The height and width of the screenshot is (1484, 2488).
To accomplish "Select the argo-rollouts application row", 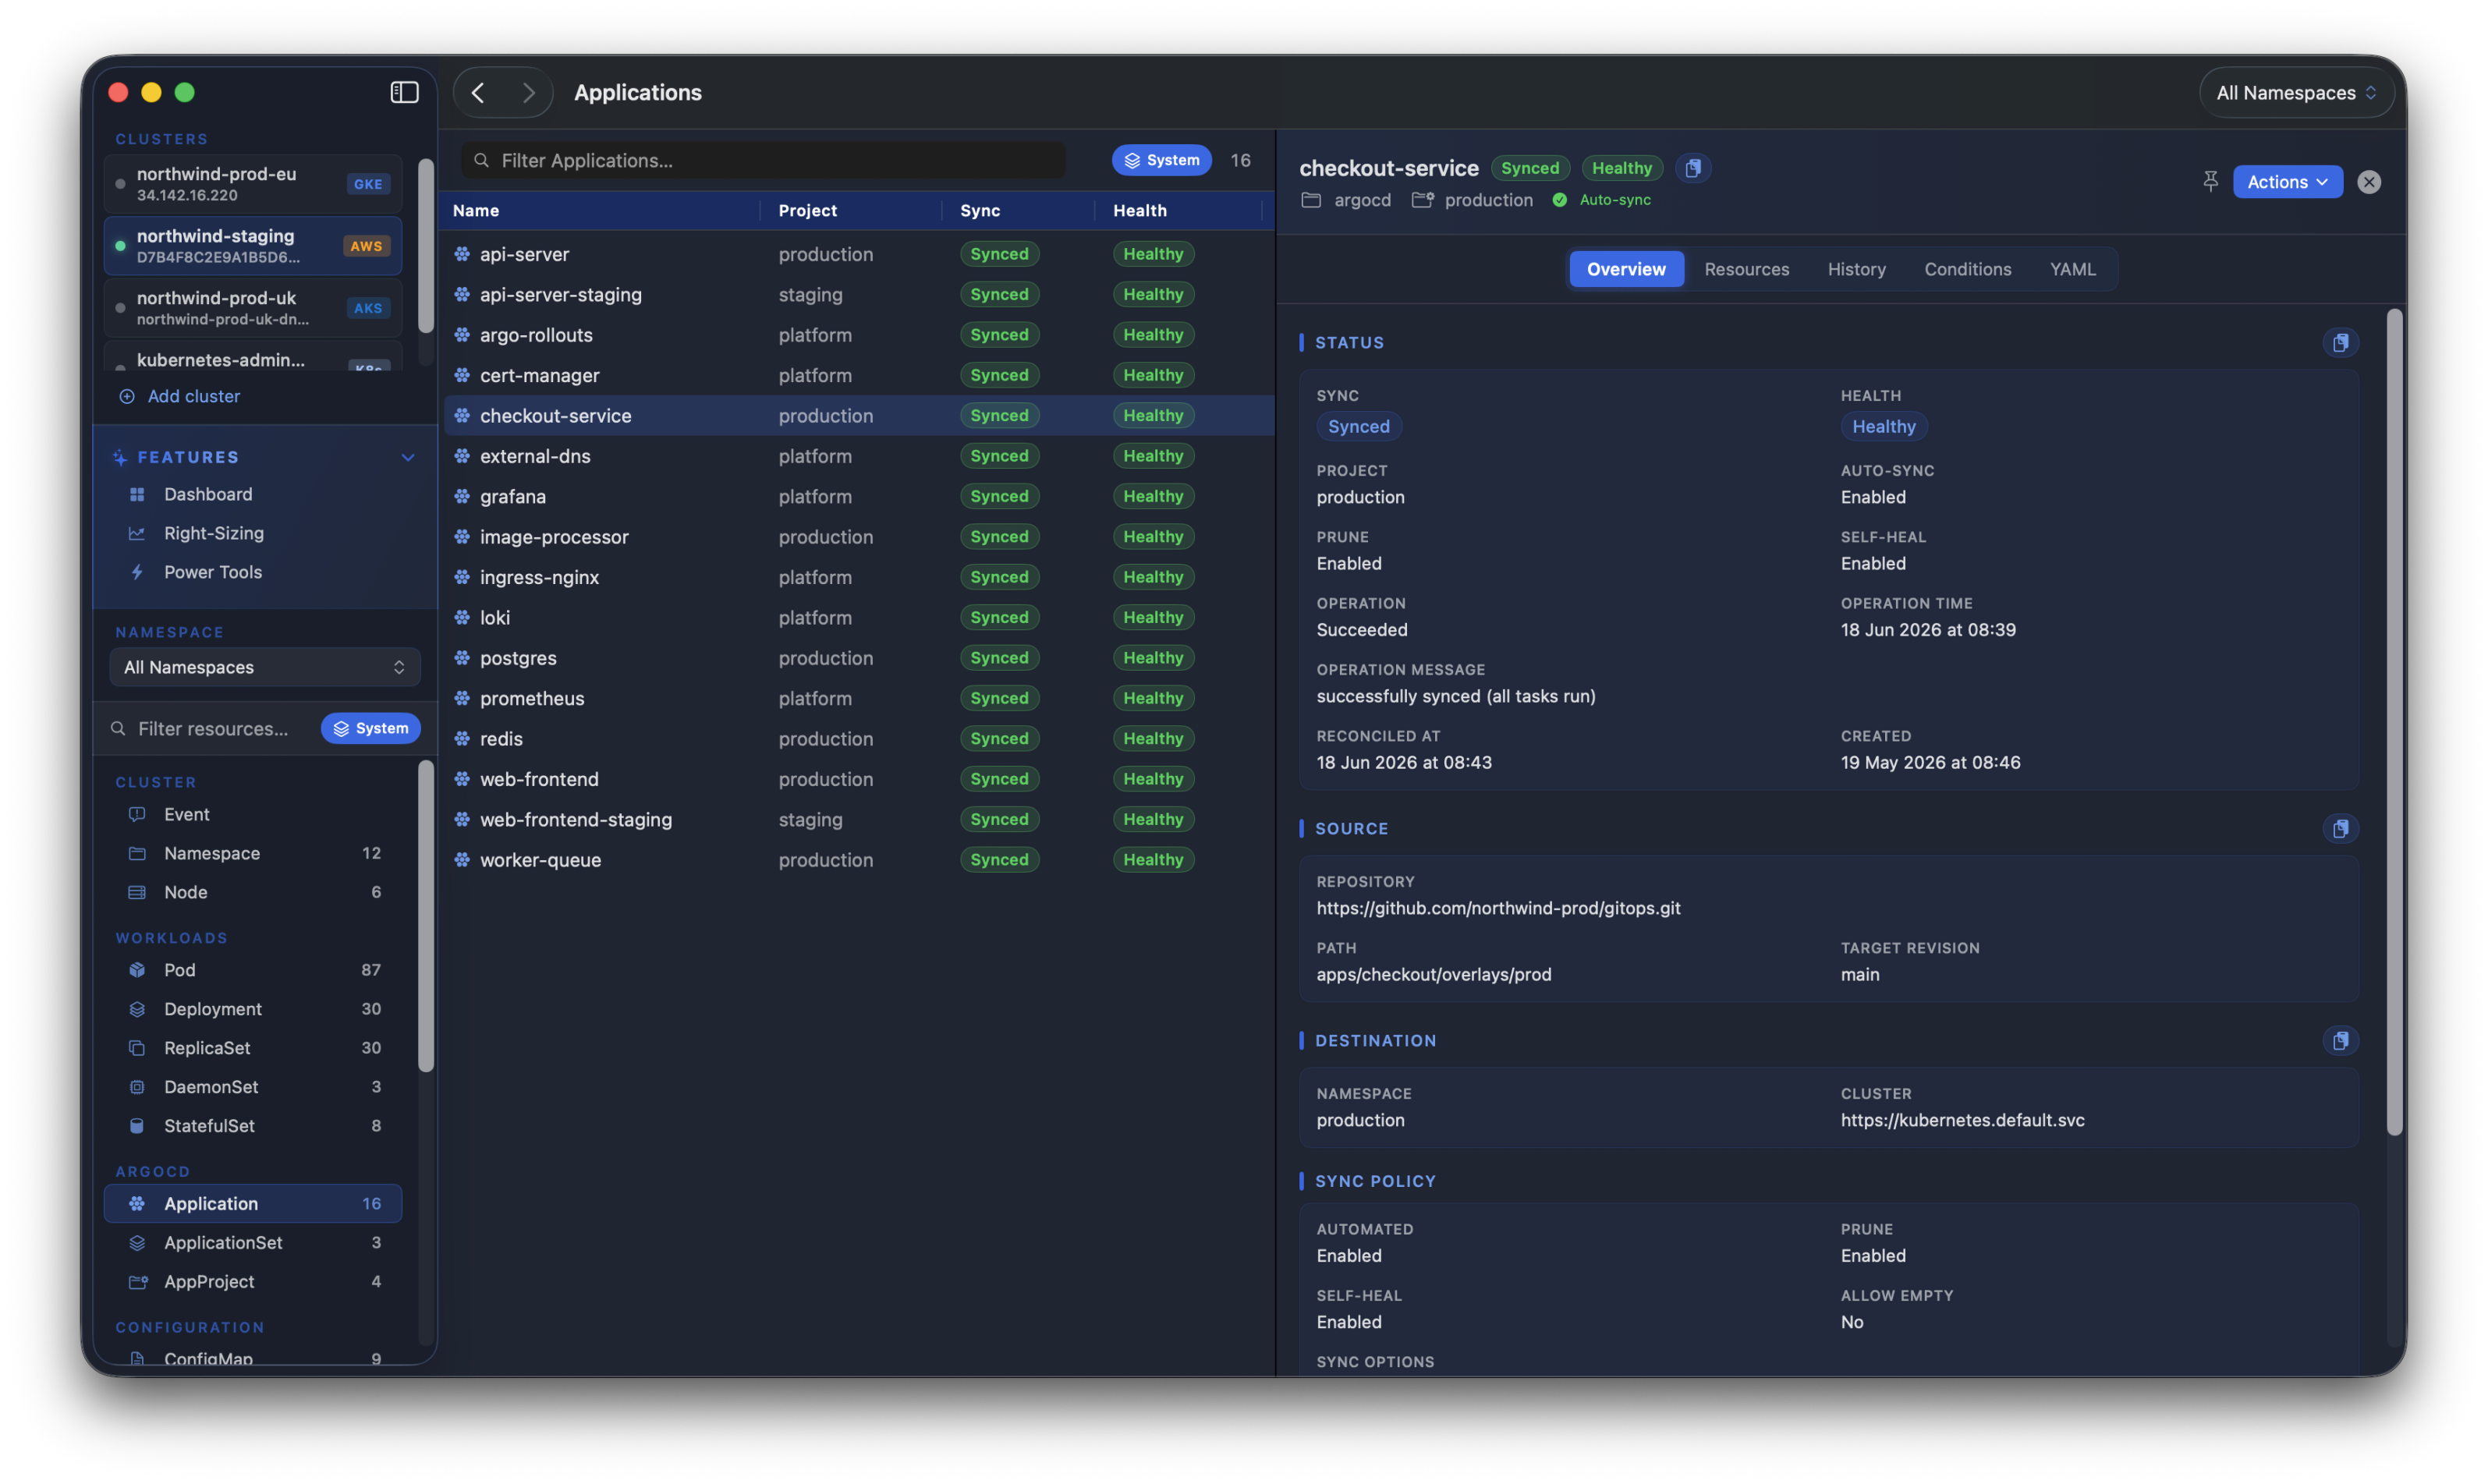I will tap(859, 335).
